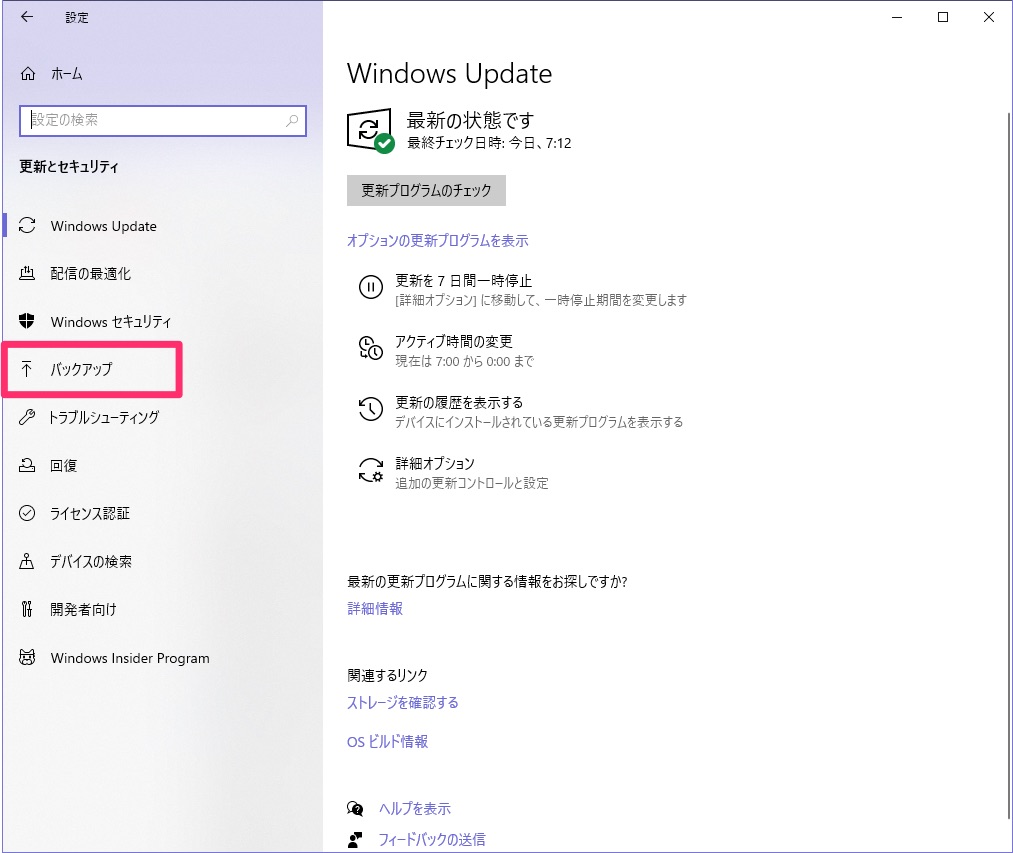1013x853 pixels.
Task: Click the OS ビルド情報 link
Action: tap(387, 741)
